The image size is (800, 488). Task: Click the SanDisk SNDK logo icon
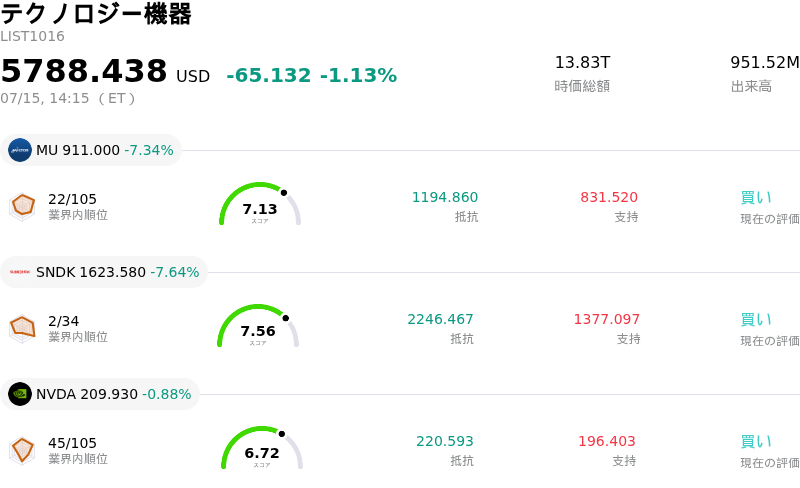pyautogui.click(x=20, y=272)
